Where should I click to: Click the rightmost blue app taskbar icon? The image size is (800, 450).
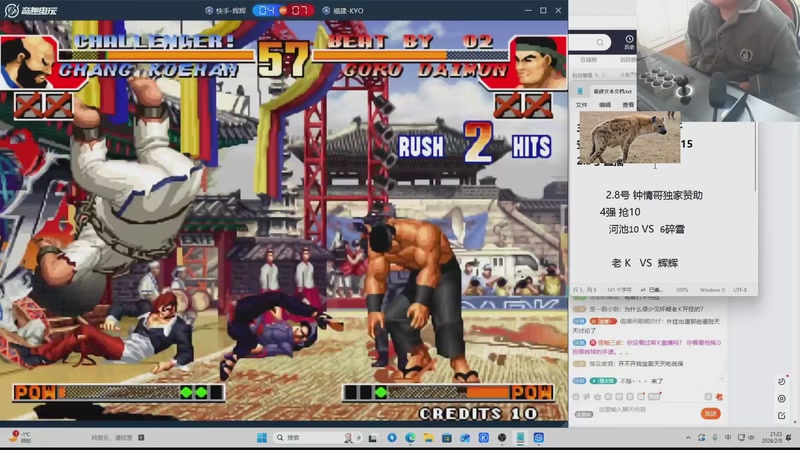click(538, 438)
